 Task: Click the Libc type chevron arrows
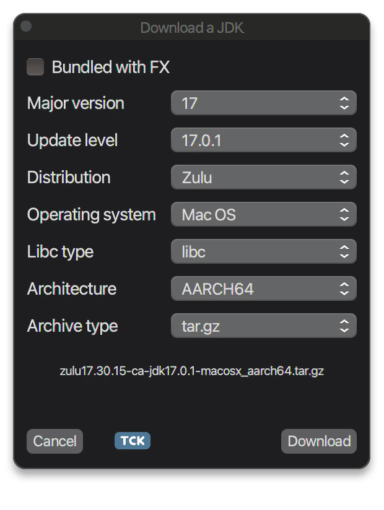coord(344,252)
